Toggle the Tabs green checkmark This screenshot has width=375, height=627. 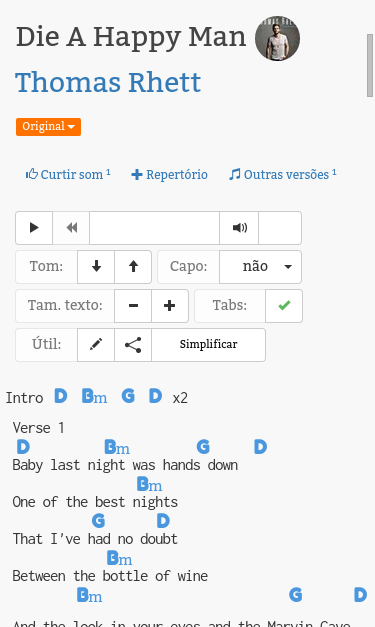click(284, 306)
